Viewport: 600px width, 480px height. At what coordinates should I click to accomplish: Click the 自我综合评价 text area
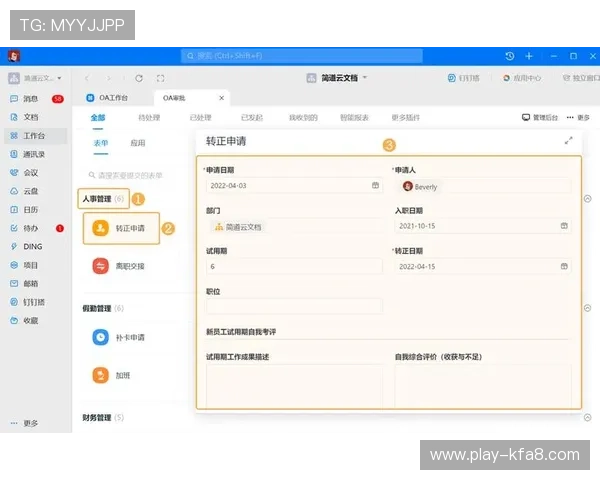click(x=483, y=386)
